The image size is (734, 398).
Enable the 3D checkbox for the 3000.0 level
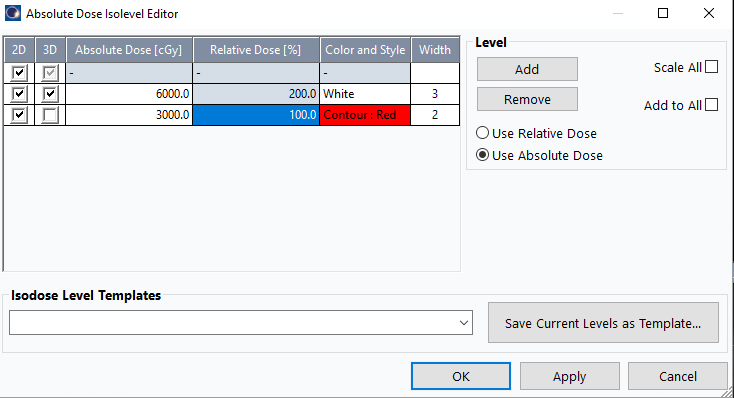tap(50, 115)
